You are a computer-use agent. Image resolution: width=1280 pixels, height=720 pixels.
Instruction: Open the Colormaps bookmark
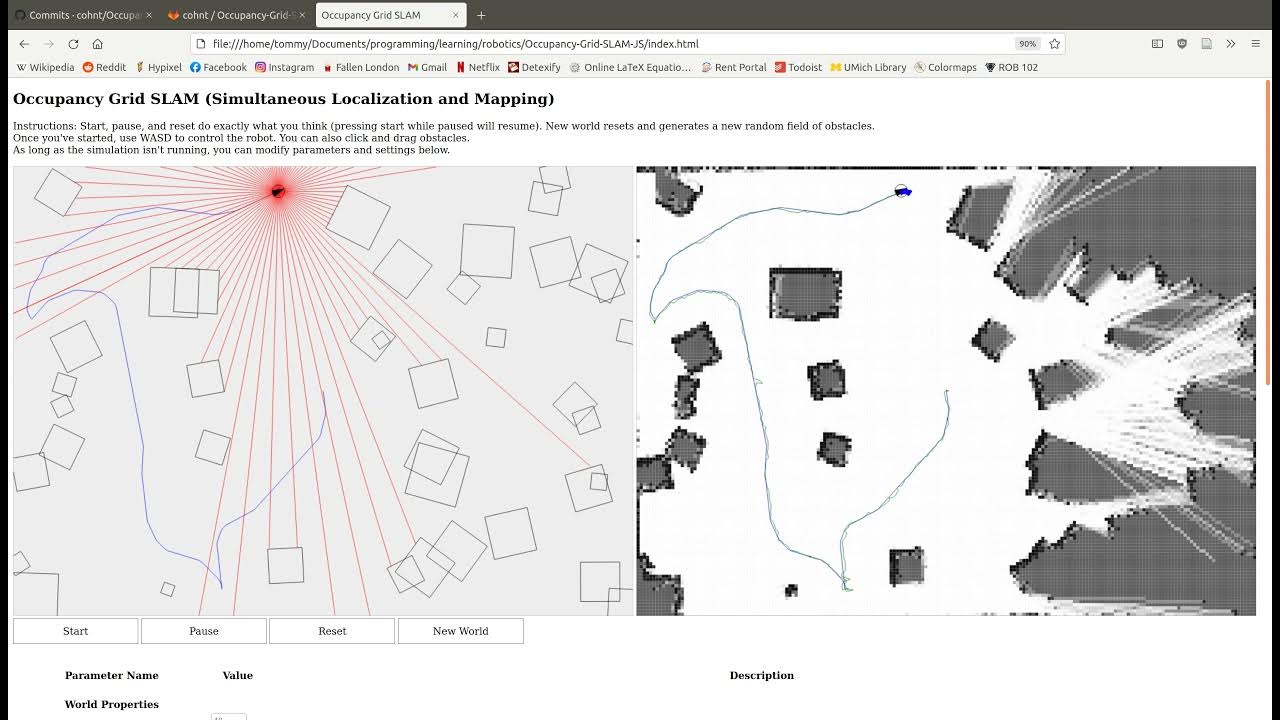(945, 67)
